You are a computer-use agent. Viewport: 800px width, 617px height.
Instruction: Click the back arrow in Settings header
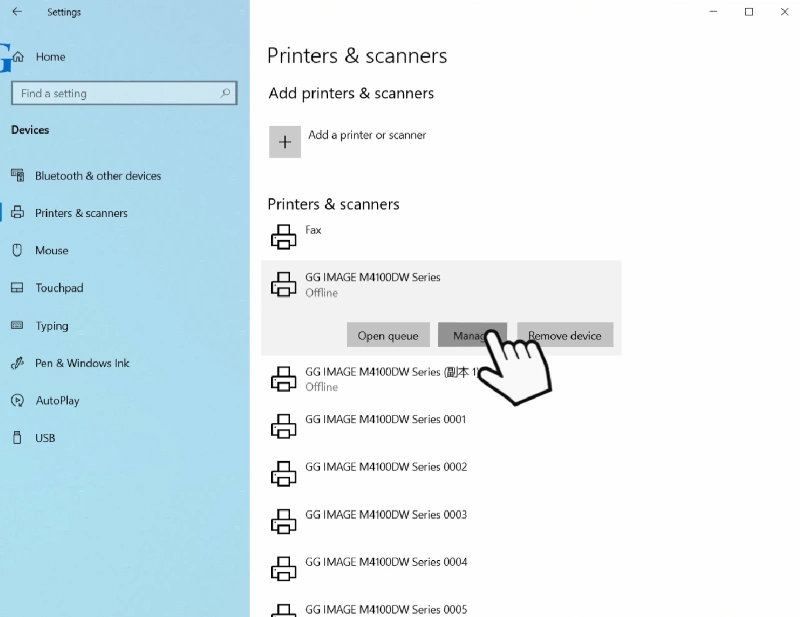pos(17,12)
